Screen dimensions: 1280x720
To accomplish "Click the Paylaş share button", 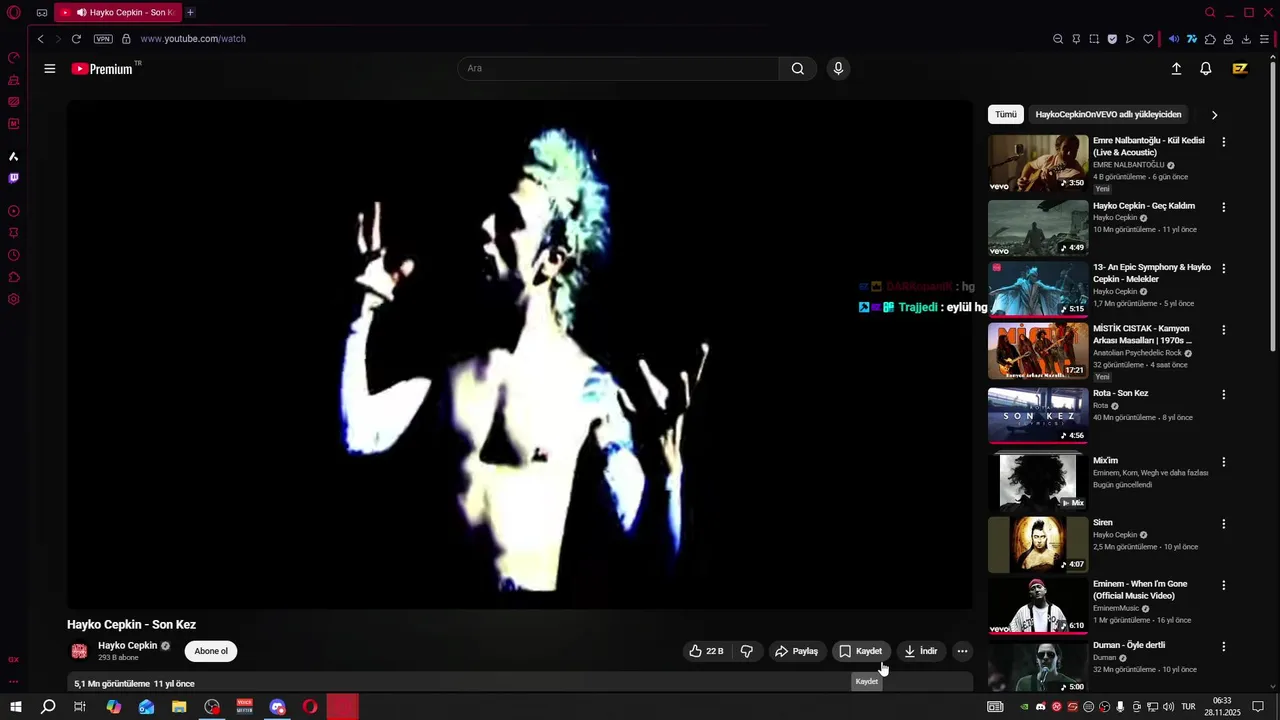I will click(797, 651).
